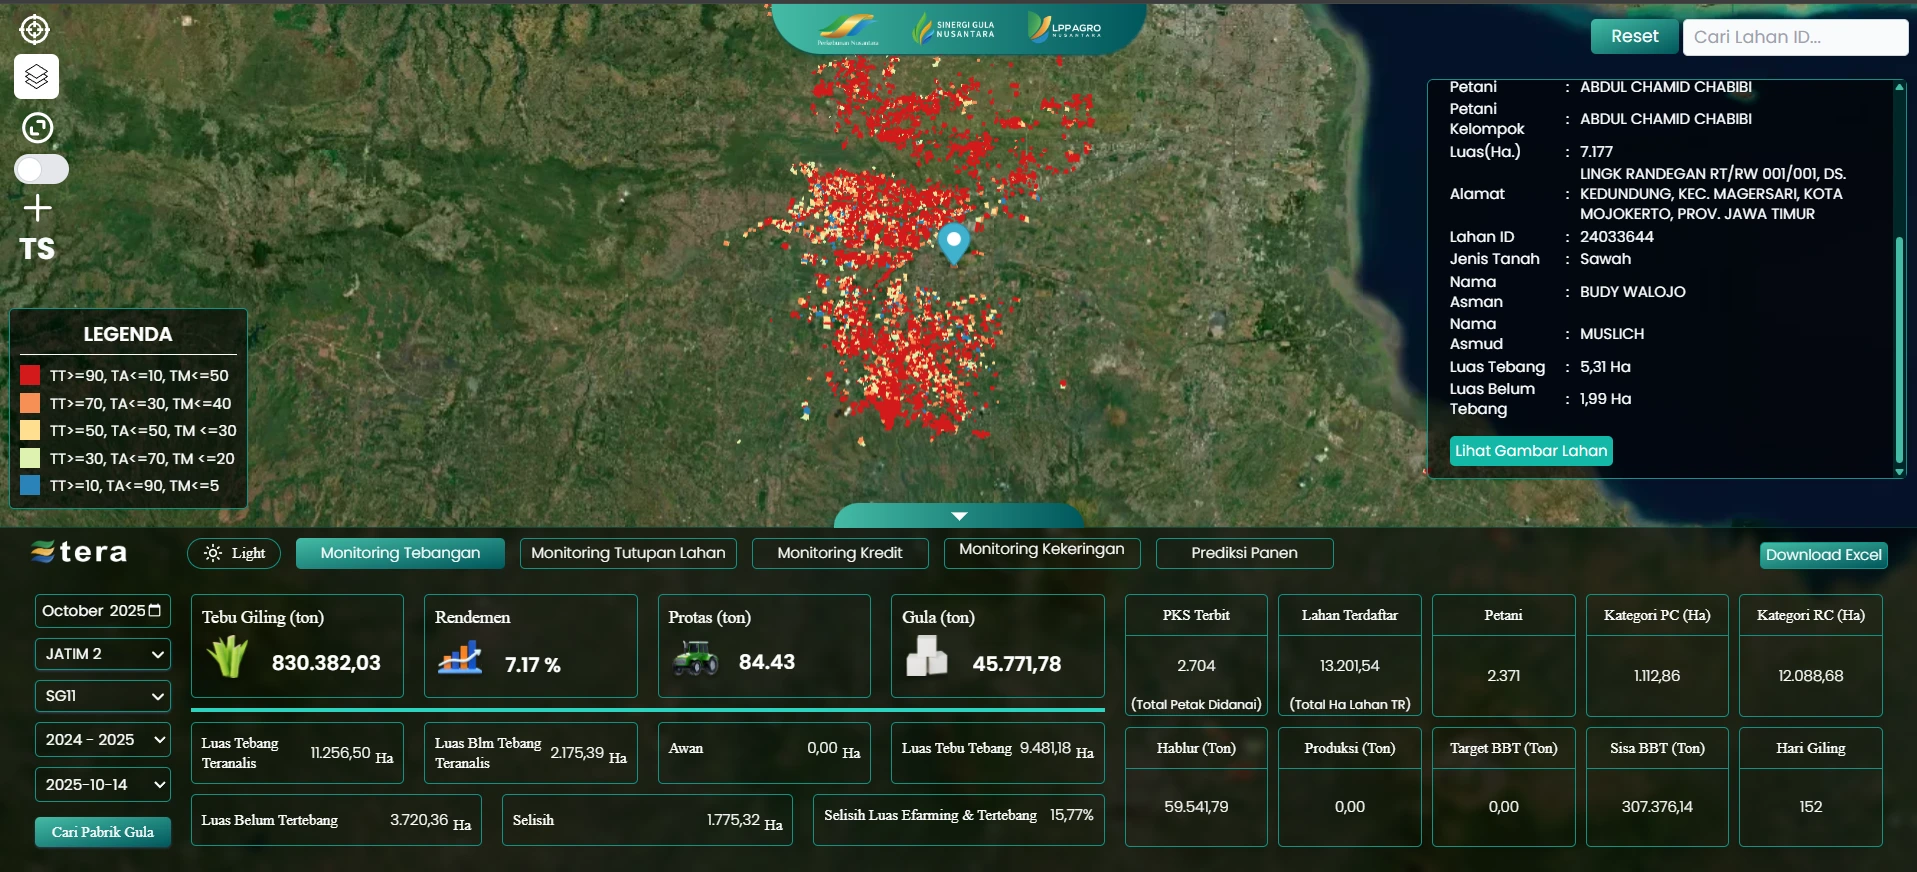
Task: Click the red legend color swatch
Action: pos(30,376)
